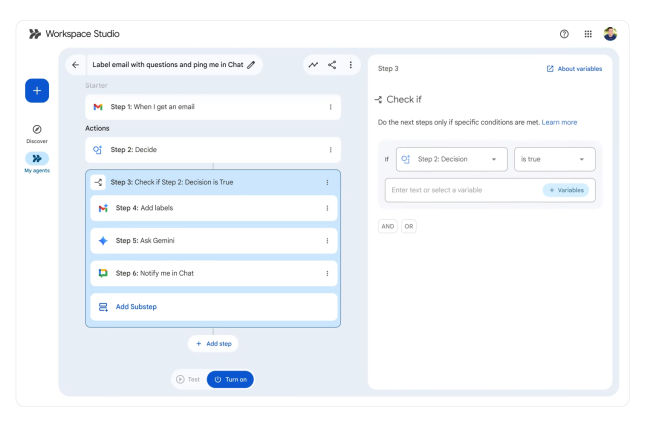
Task: Click the user profile avatar
Action: [x=610, y=33]
